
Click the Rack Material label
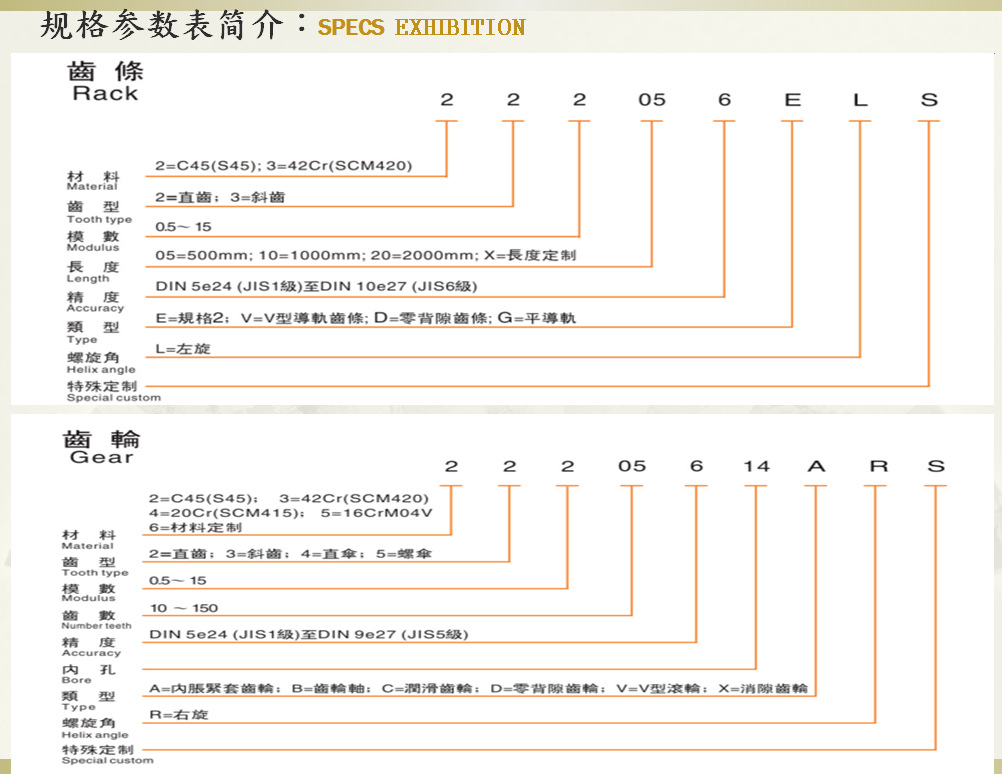click(x=92, y=180)
